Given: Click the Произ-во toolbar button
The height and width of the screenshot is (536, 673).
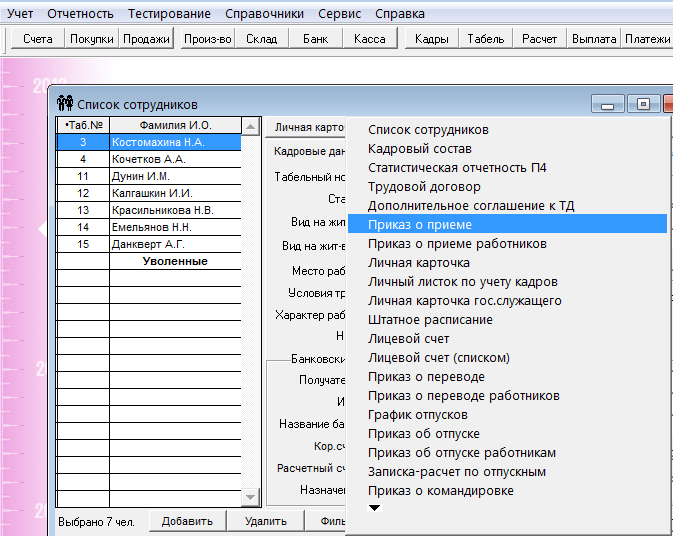Looking at the screenshot, I should [208, 39].
